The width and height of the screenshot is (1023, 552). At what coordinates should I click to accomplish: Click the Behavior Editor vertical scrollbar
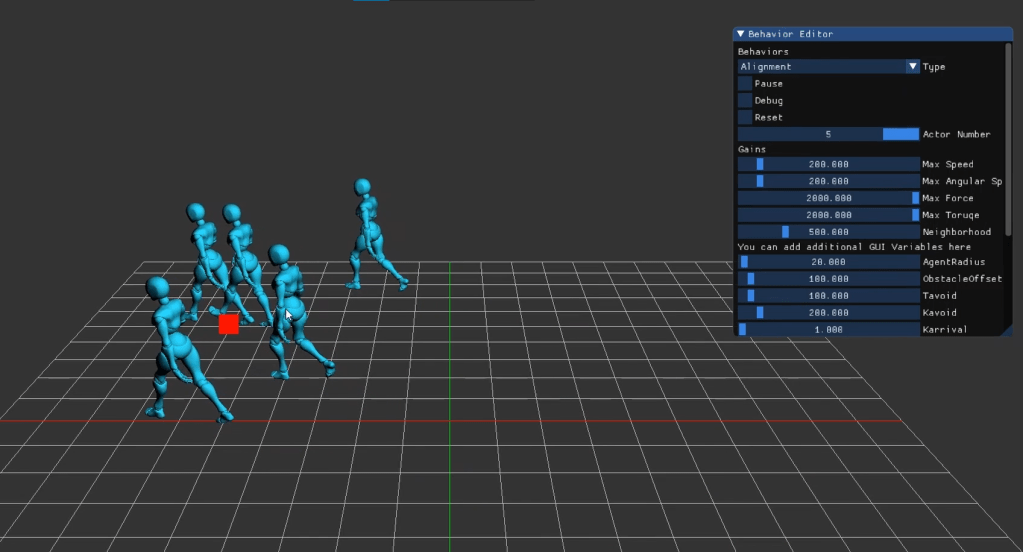1008,140
